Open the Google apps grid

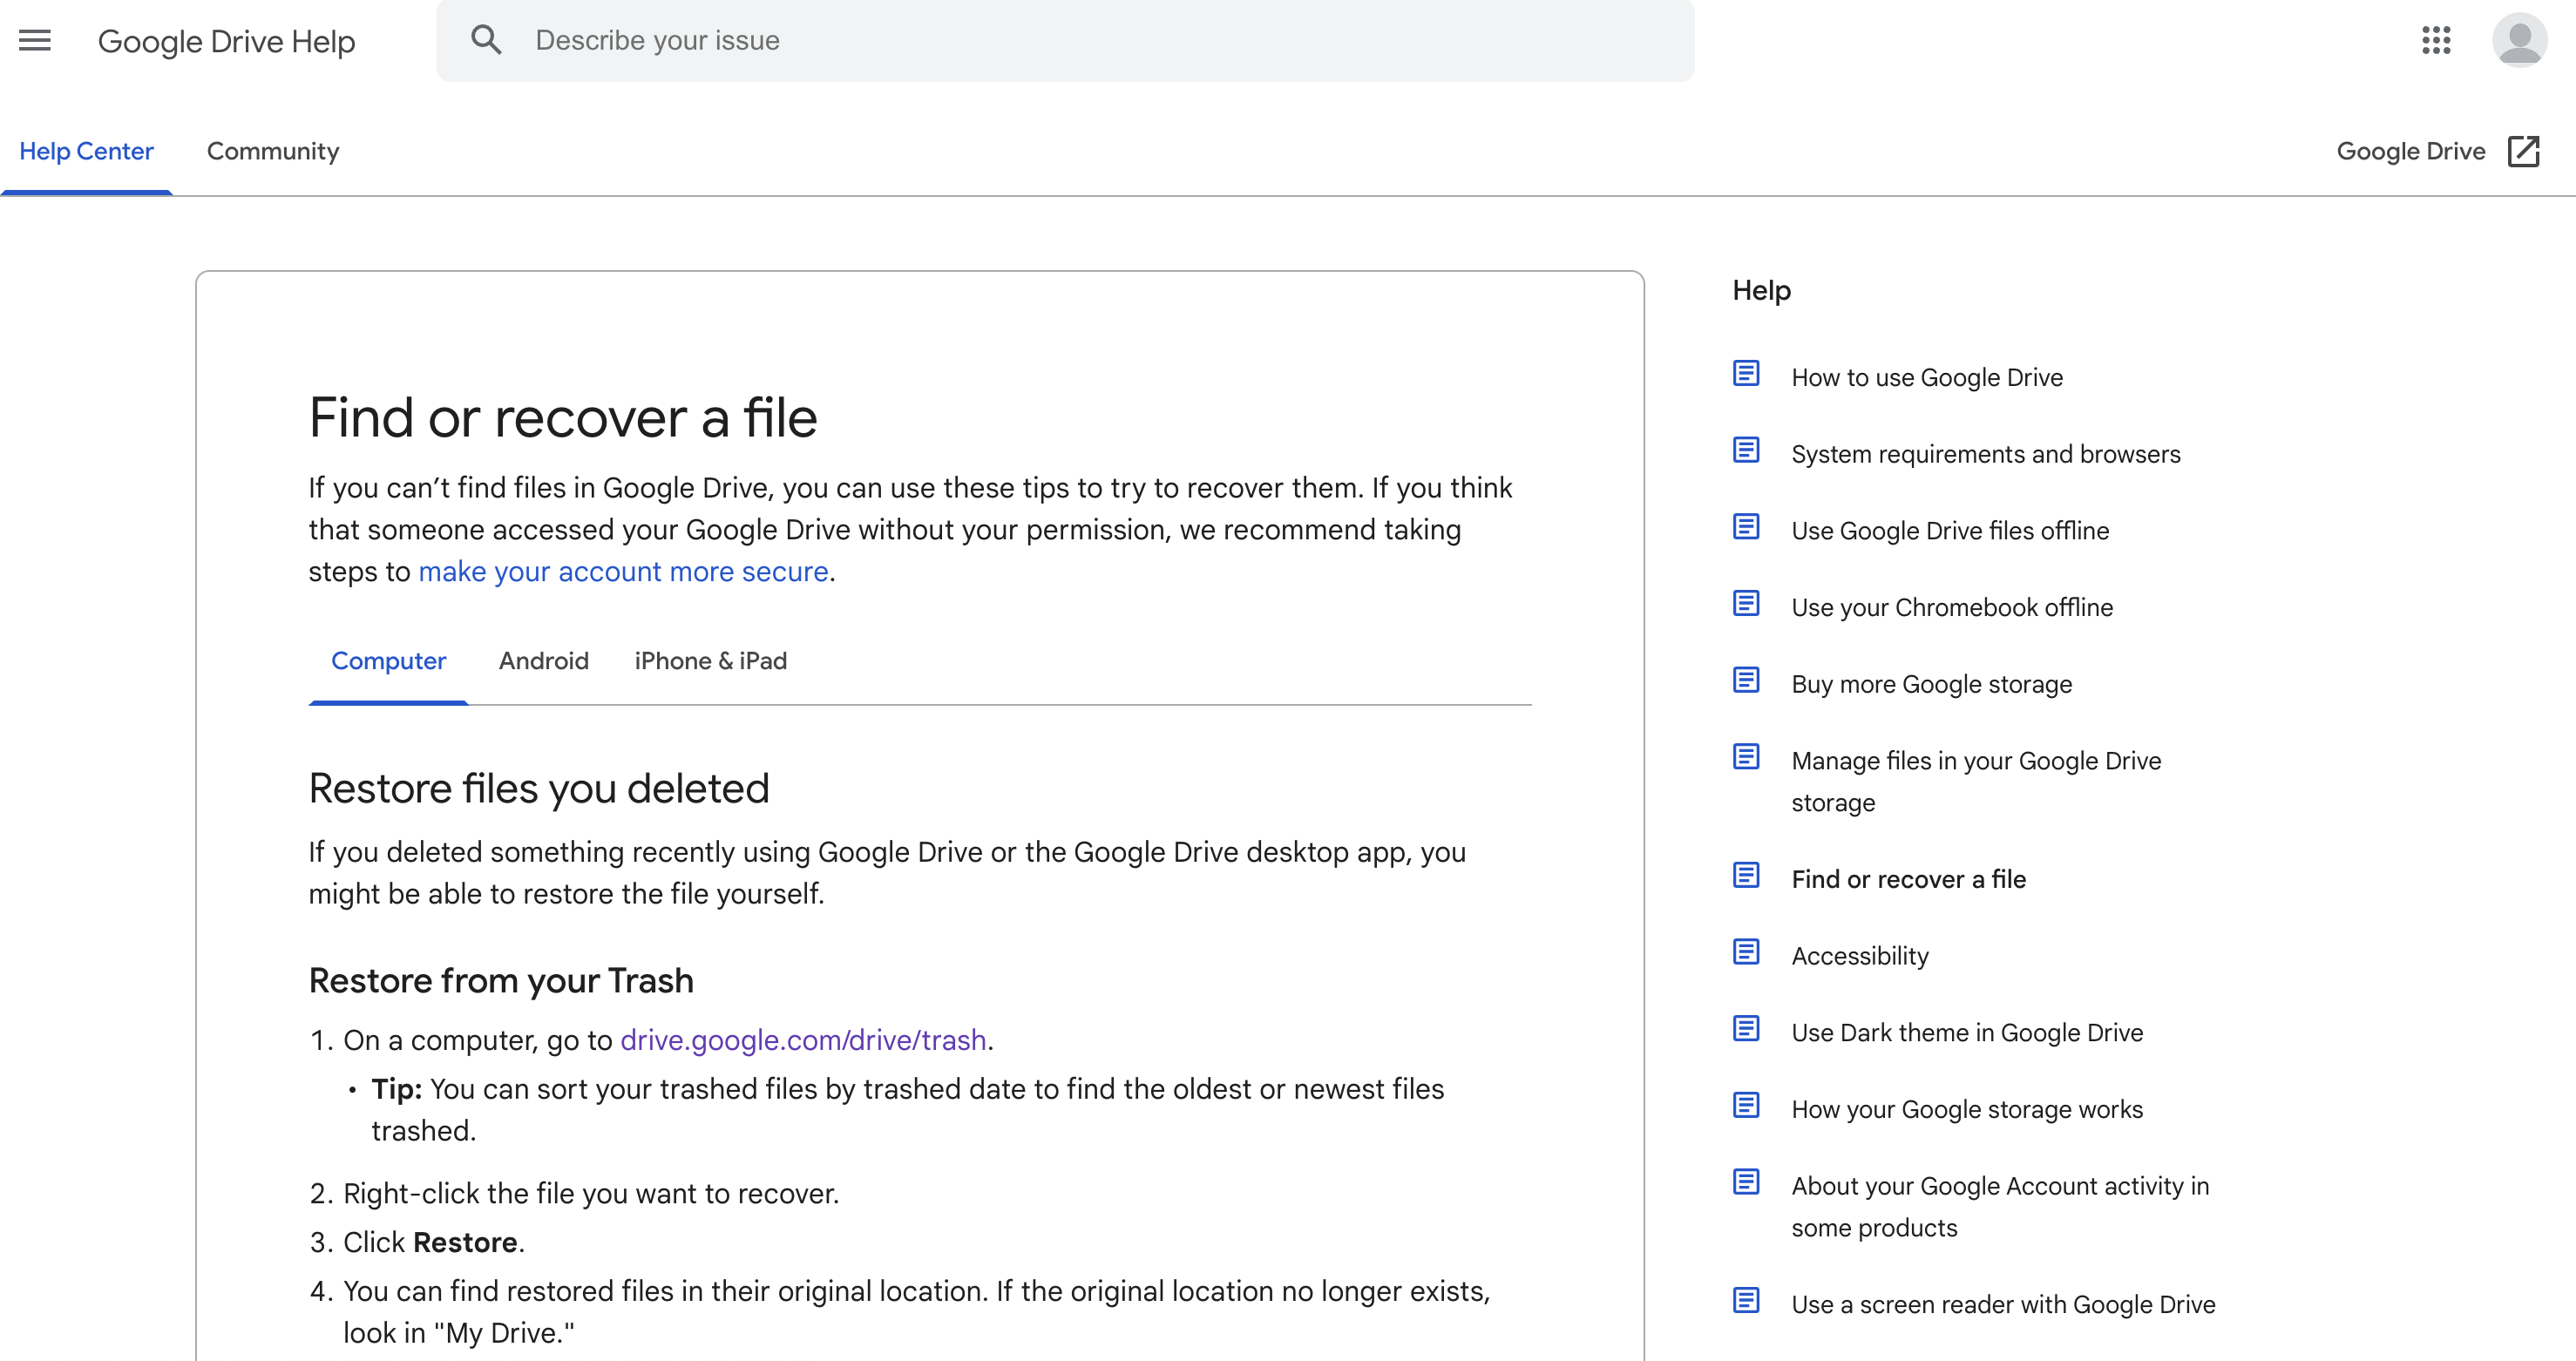[2436, 40]
